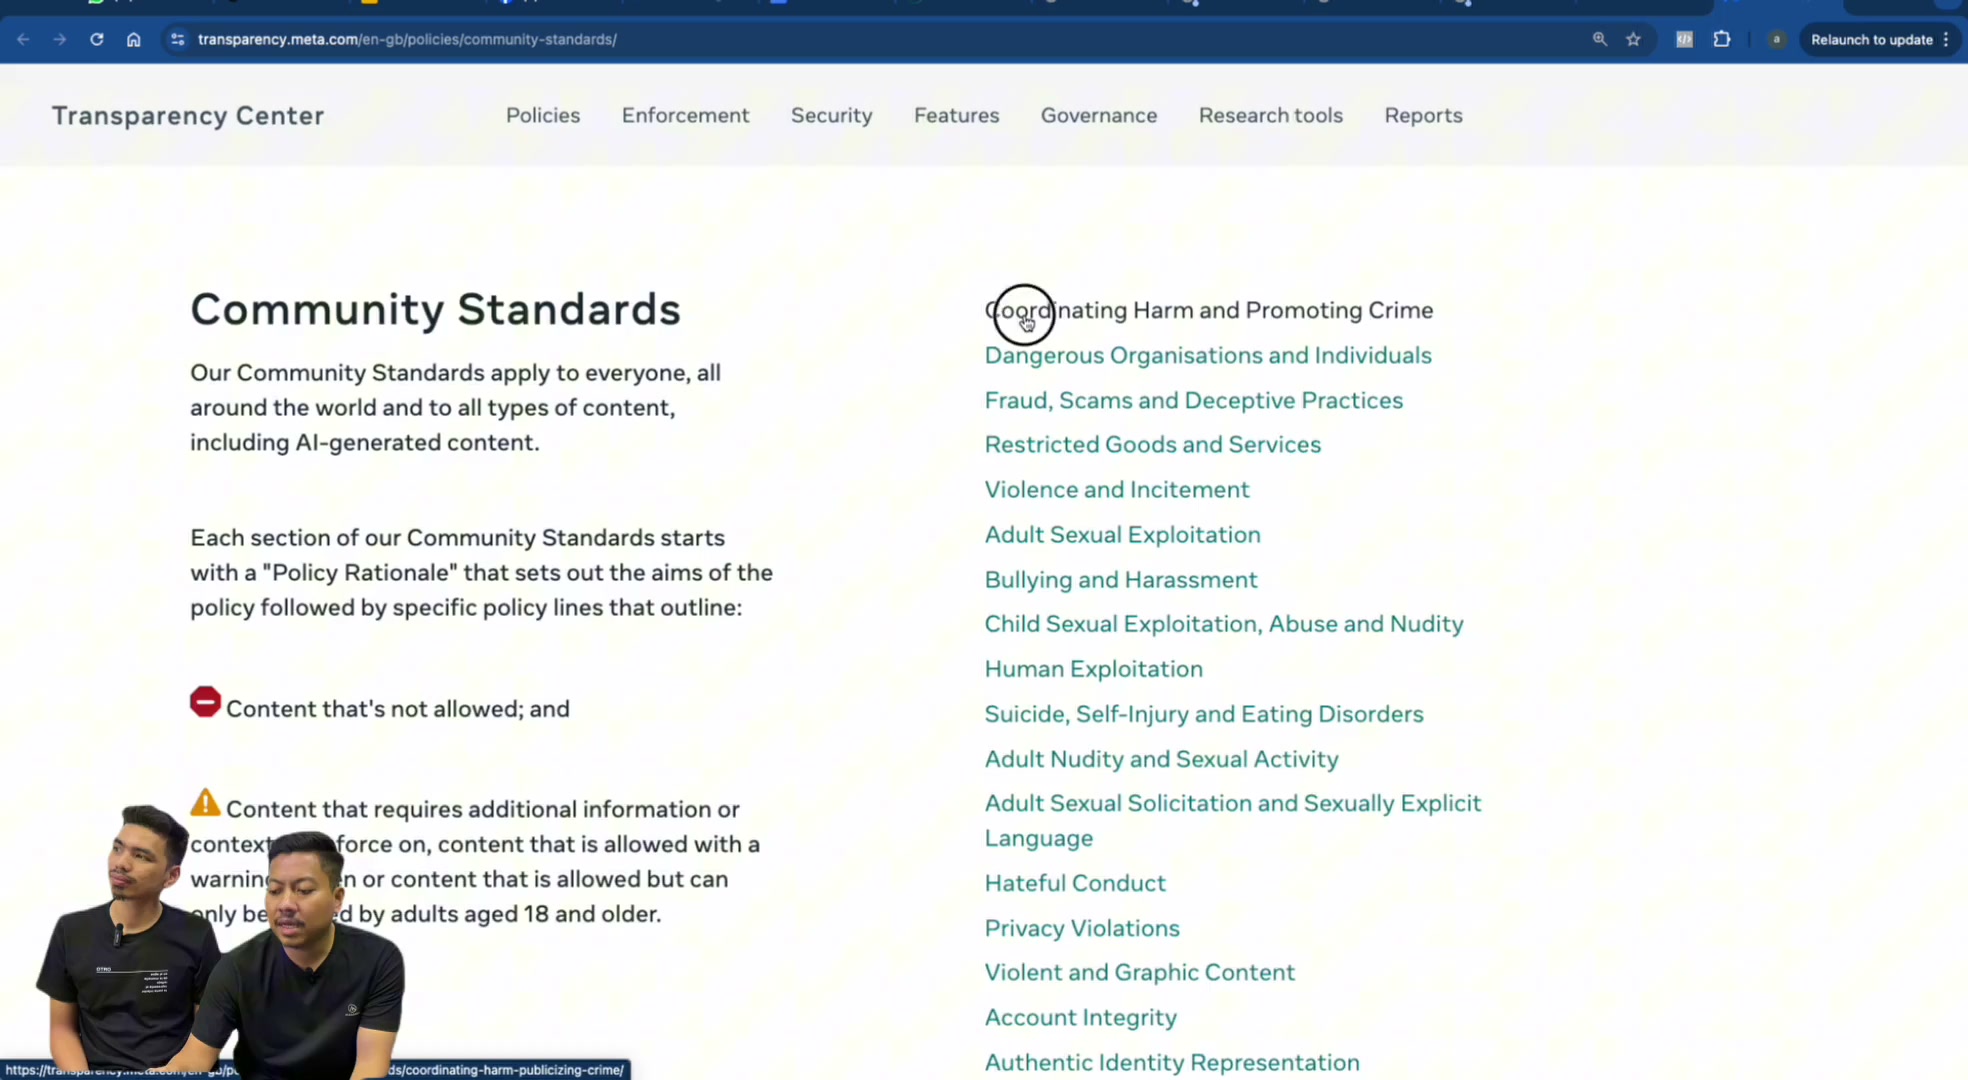Open the browser home icon
This screenshot has height=1080, width=1968.
click(133, 39)
